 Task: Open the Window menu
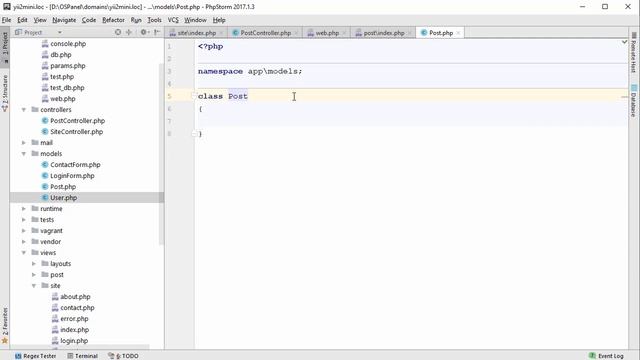pos(195,20)
